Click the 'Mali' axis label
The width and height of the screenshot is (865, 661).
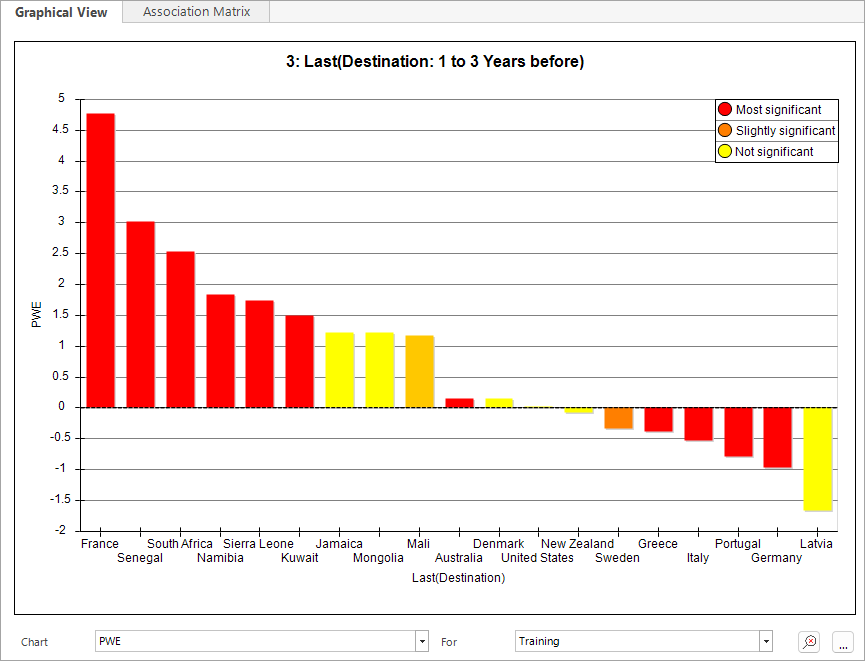(418, 543)
